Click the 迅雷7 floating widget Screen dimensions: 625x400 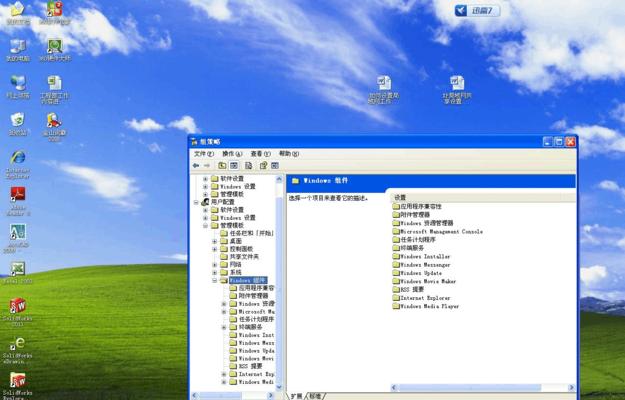(477, 10)
